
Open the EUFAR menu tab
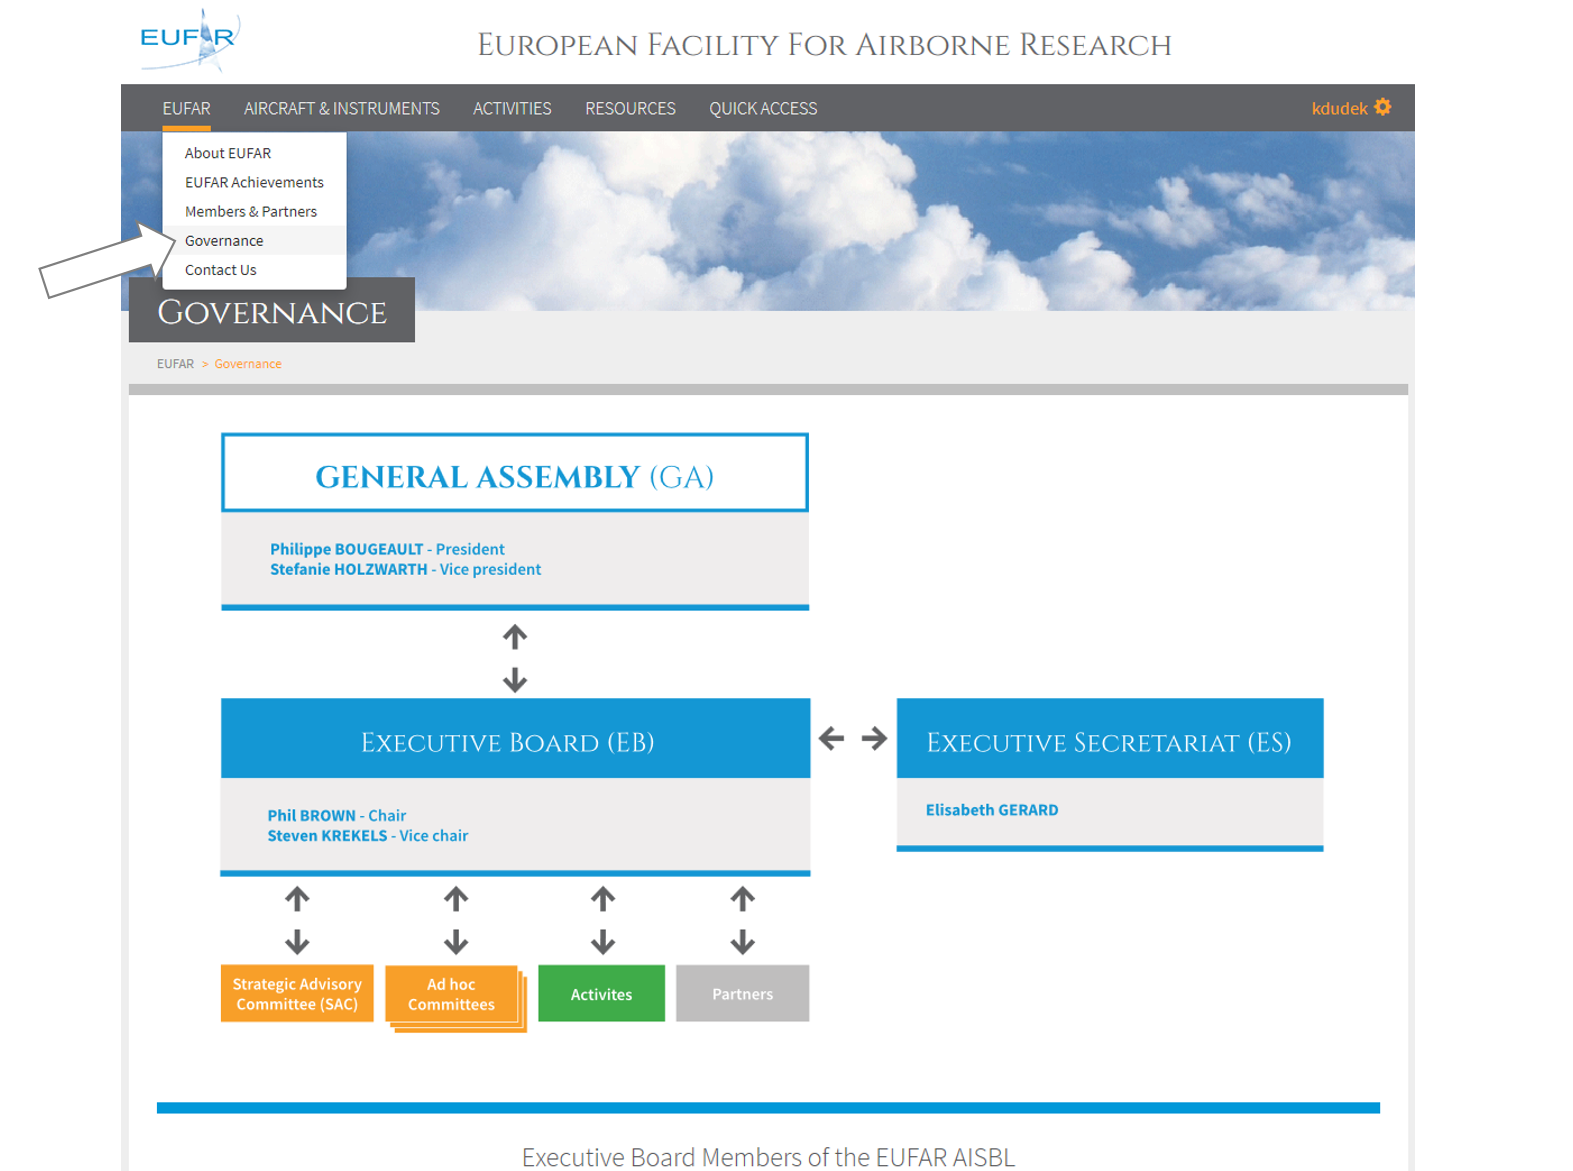coord(187,108)
